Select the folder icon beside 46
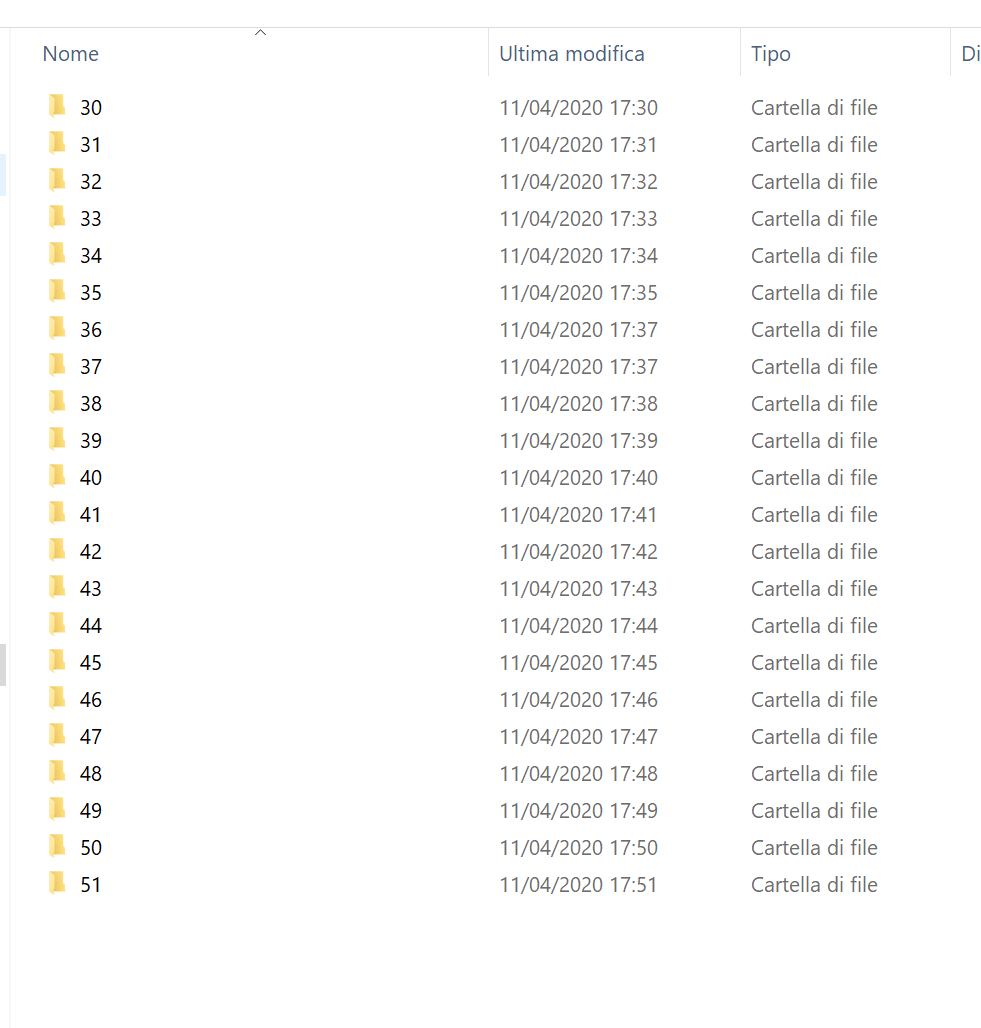981x1028 pixels. pyautogui.click(x=58, y=698)
